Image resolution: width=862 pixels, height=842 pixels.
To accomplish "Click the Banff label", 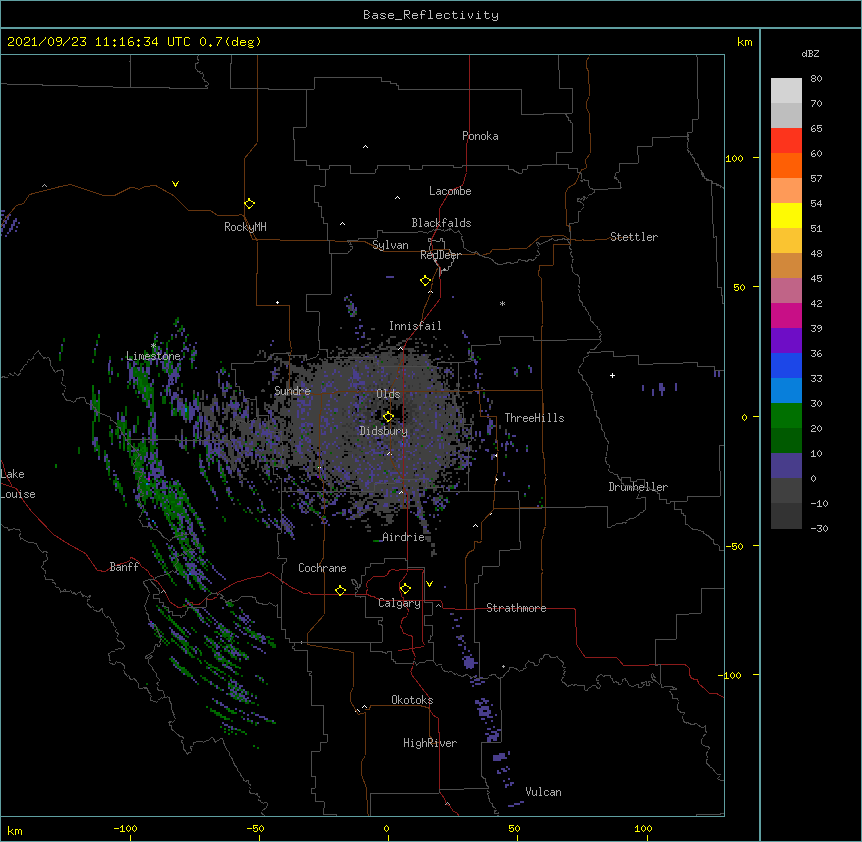I will (x=124, y=567).
